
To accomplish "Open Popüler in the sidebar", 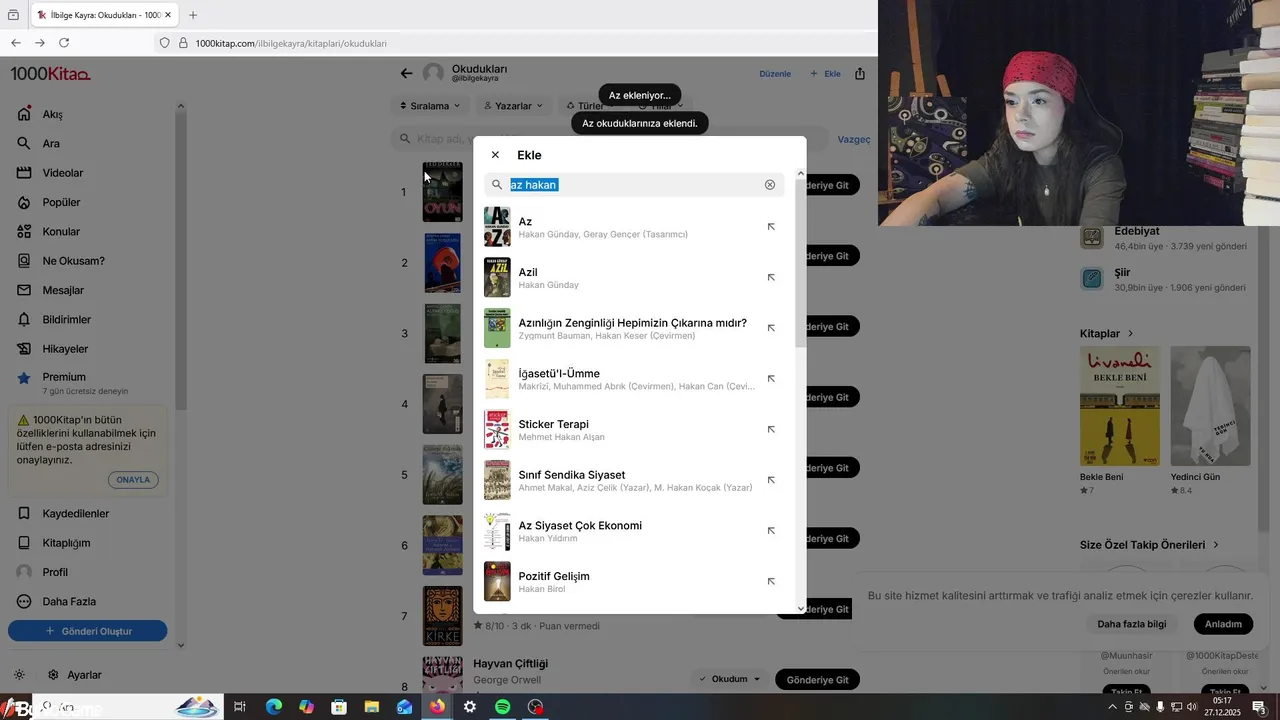I will tap(61, 202).
